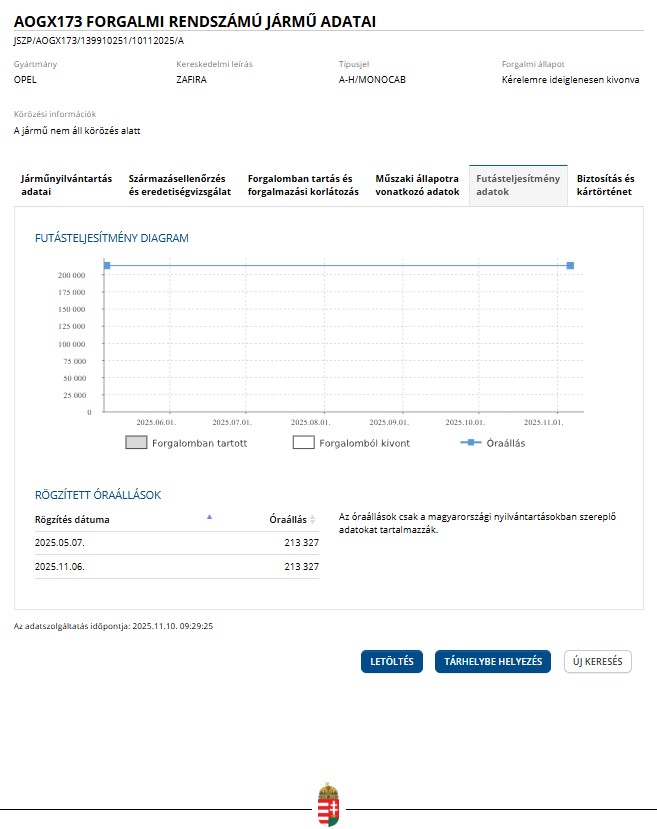Screen dimensions: 657x829
Task: Click the TÁRHELYBE HELYEZÉS button
Action: pyautogui.click(x=492, y=662)
